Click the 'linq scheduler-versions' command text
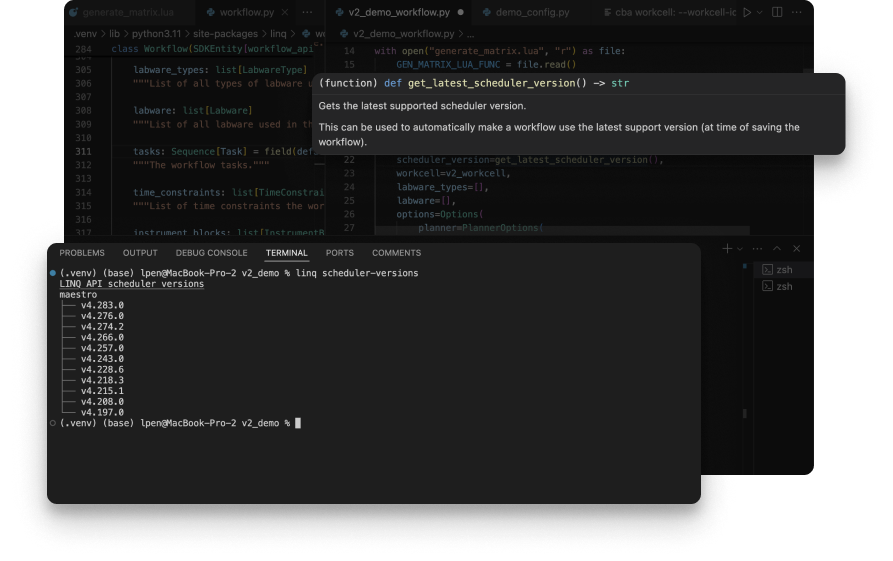 (357, 273)
